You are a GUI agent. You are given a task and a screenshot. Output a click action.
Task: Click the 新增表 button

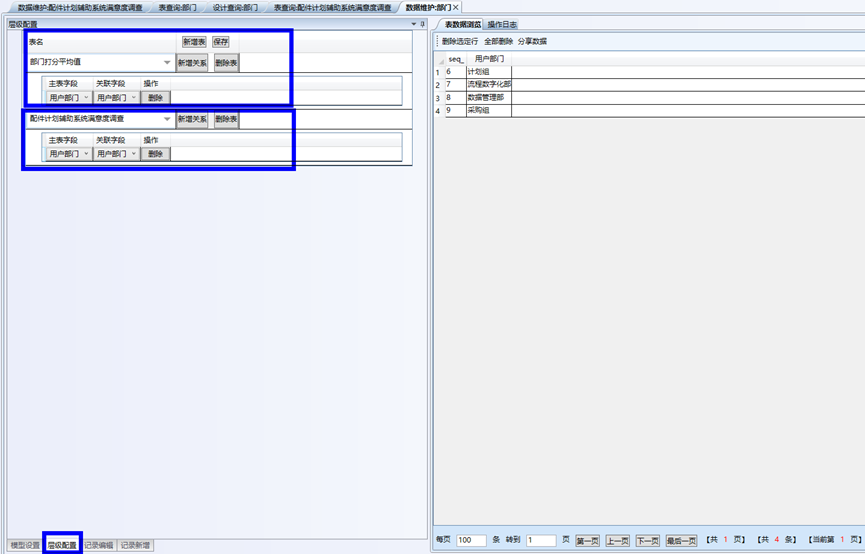pos(194,42)
